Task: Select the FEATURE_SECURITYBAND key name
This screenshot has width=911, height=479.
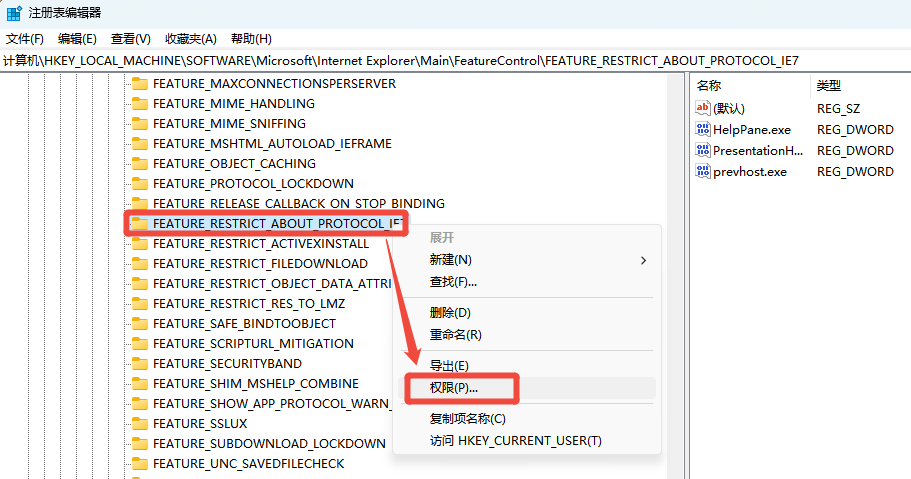Action: pyautogui.click(x=227, y=363)
